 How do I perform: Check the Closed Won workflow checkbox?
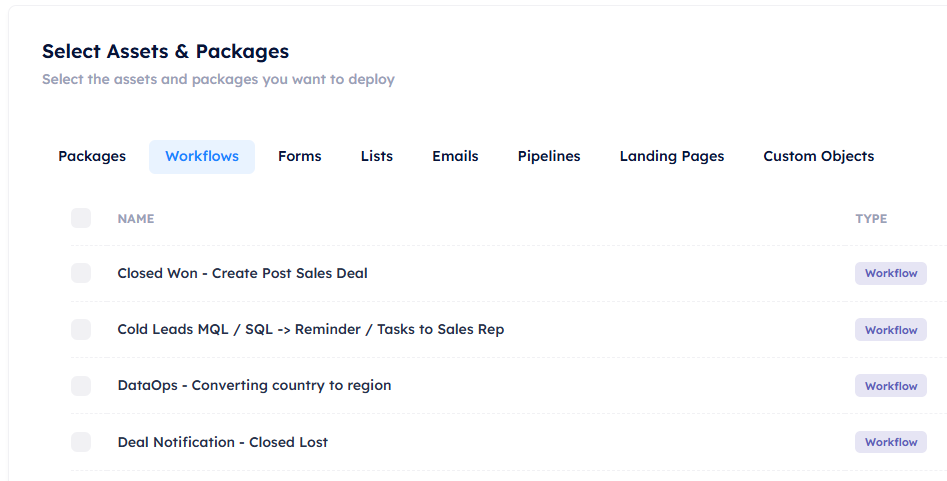point(81,273)
